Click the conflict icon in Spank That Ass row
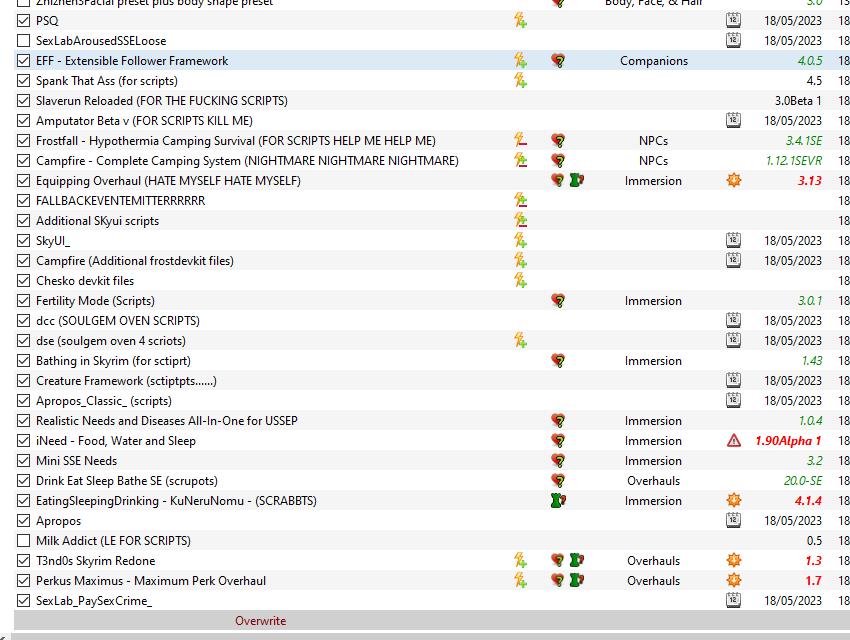The image size is (850, 640). pyautogui.click(x=520, y=81)
